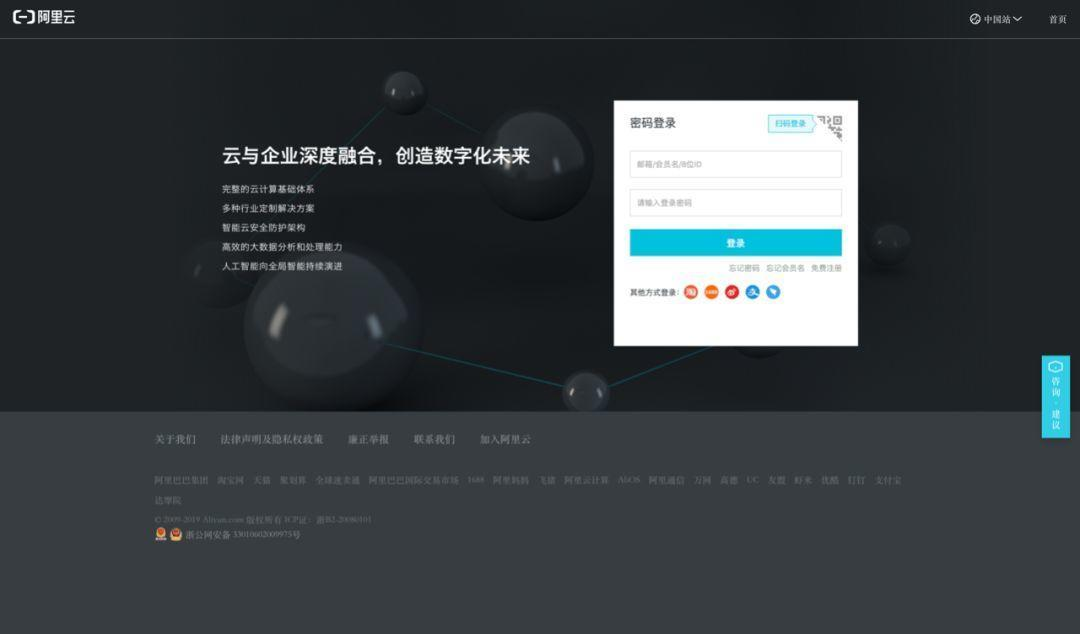This screenshot has height=634, width=1080.
Task: Open 全球速卖通 footer link
Action: tap(338, 480)
